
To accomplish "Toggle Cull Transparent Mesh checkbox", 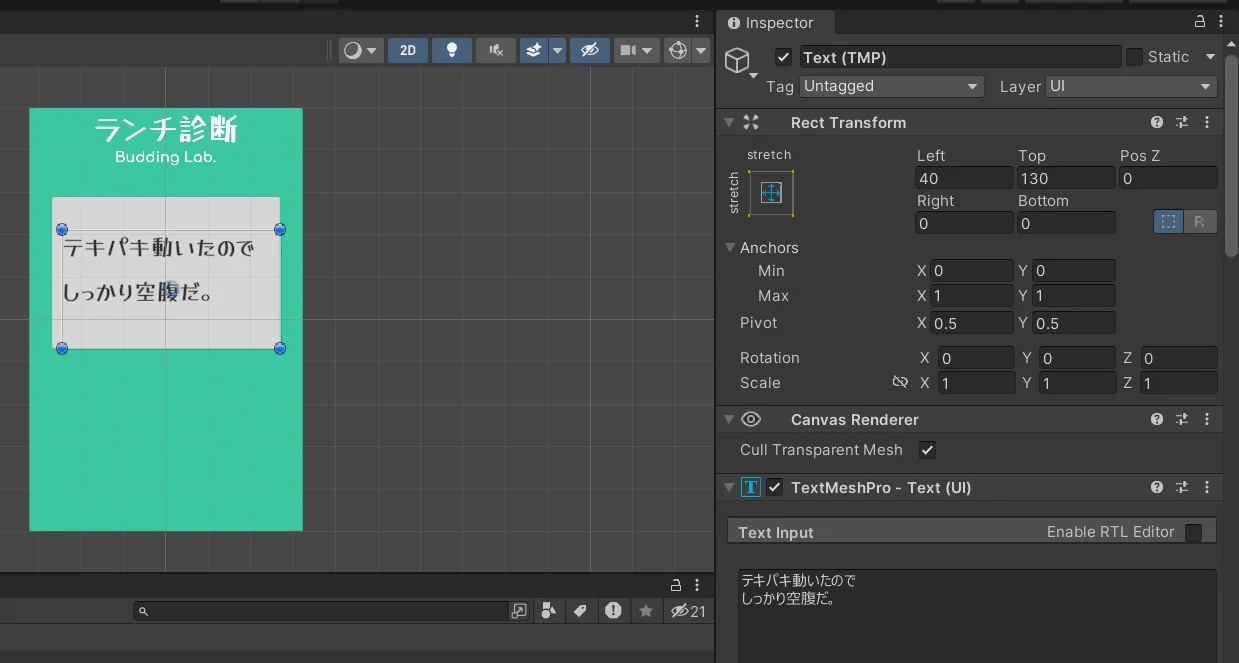I will coord(927,450).
